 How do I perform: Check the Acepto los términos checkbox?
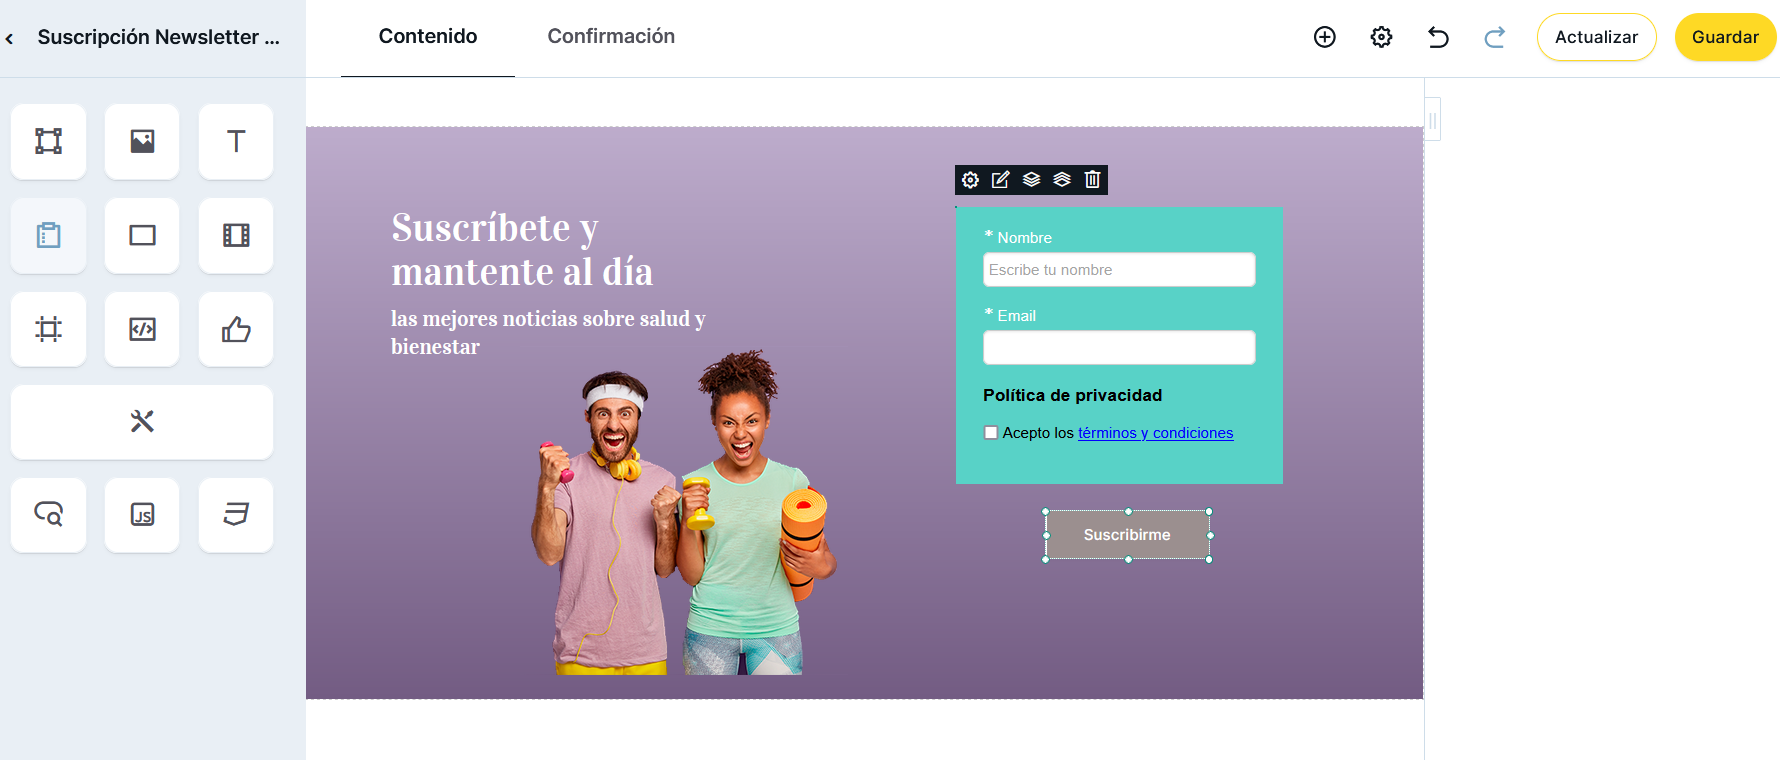coord(991,433)
